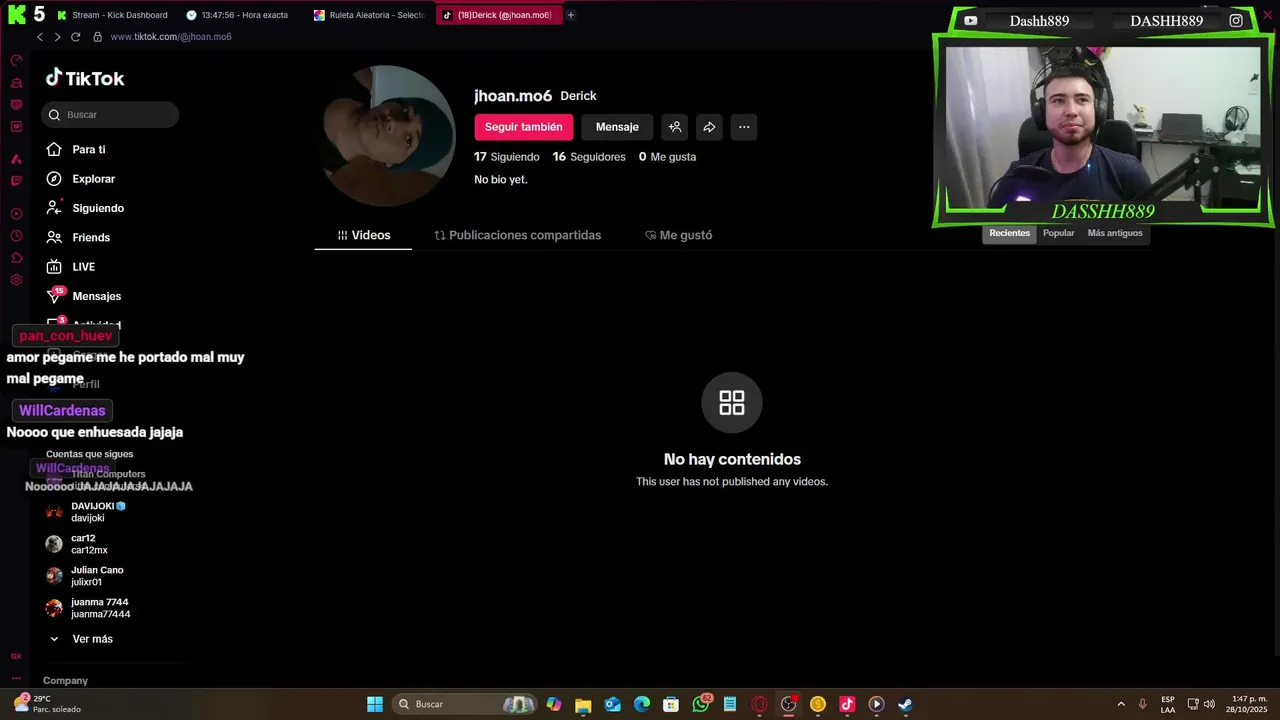
Task: Open Opera GX sidebar settings gear
Action: tap(16, 280)
